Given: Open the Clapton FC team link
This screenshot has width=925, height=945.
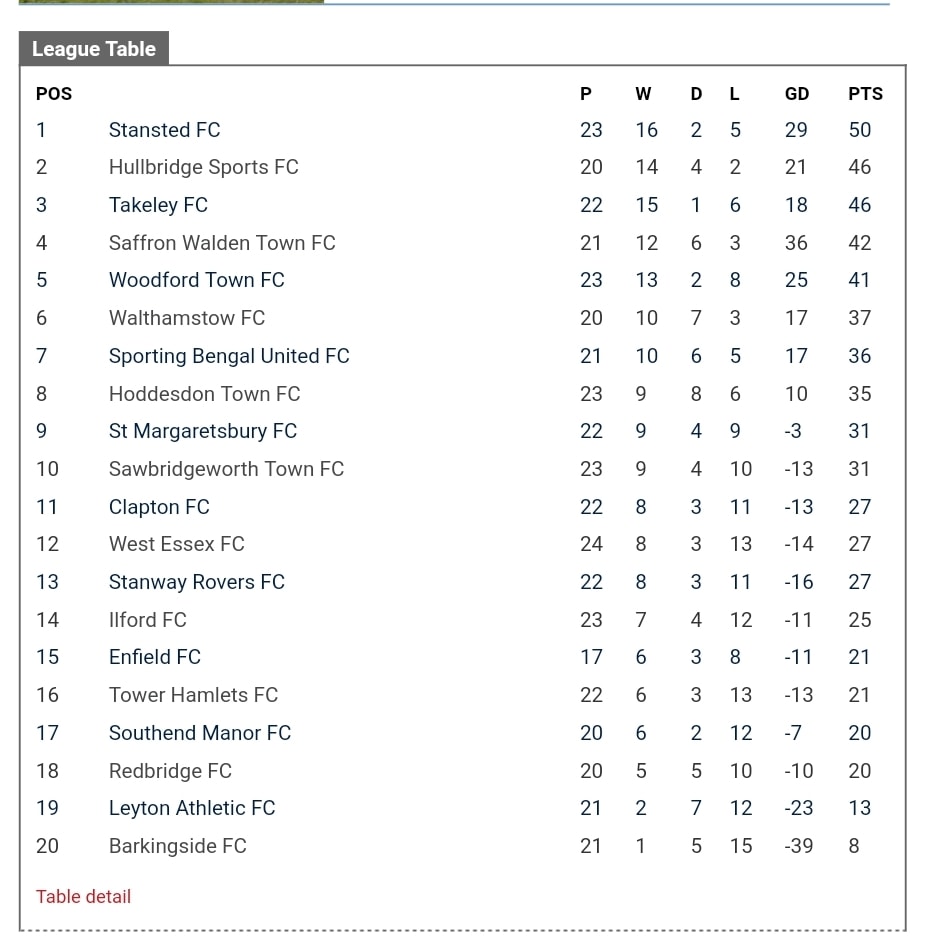Looking at the screenshot, I should (159, 507).
